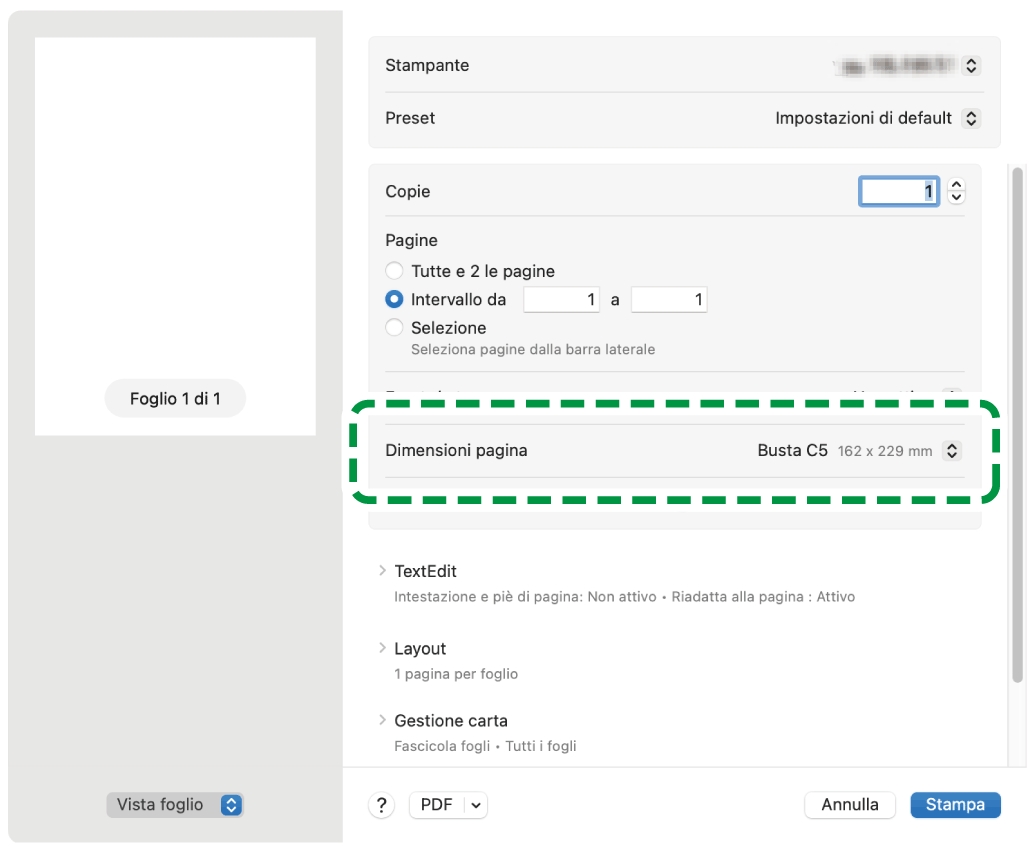Click the range end page field
This screenshot has height=850, width=1036.
coord(669,299)
